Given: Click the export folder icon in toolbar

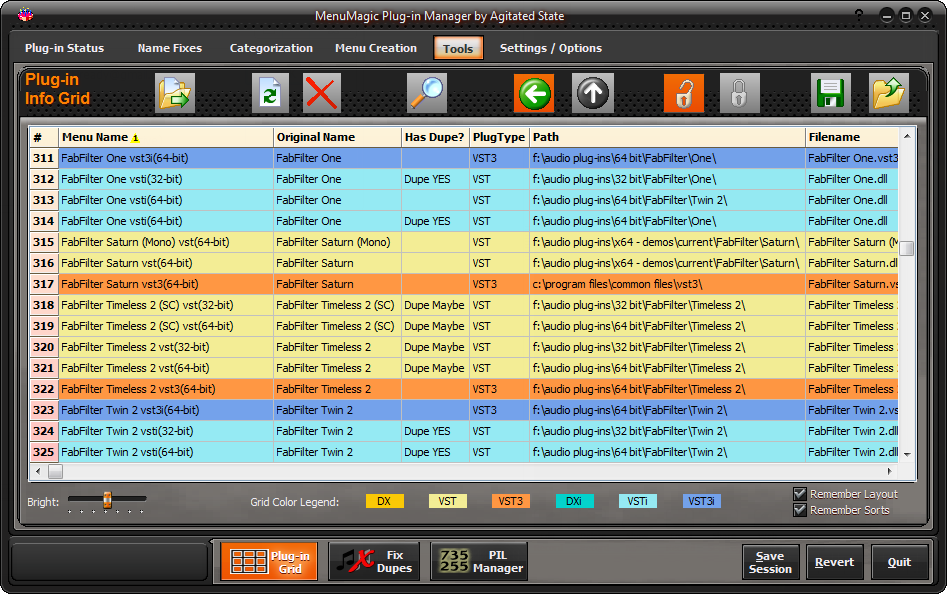Looking at the screenshot, I should (175, 93).
